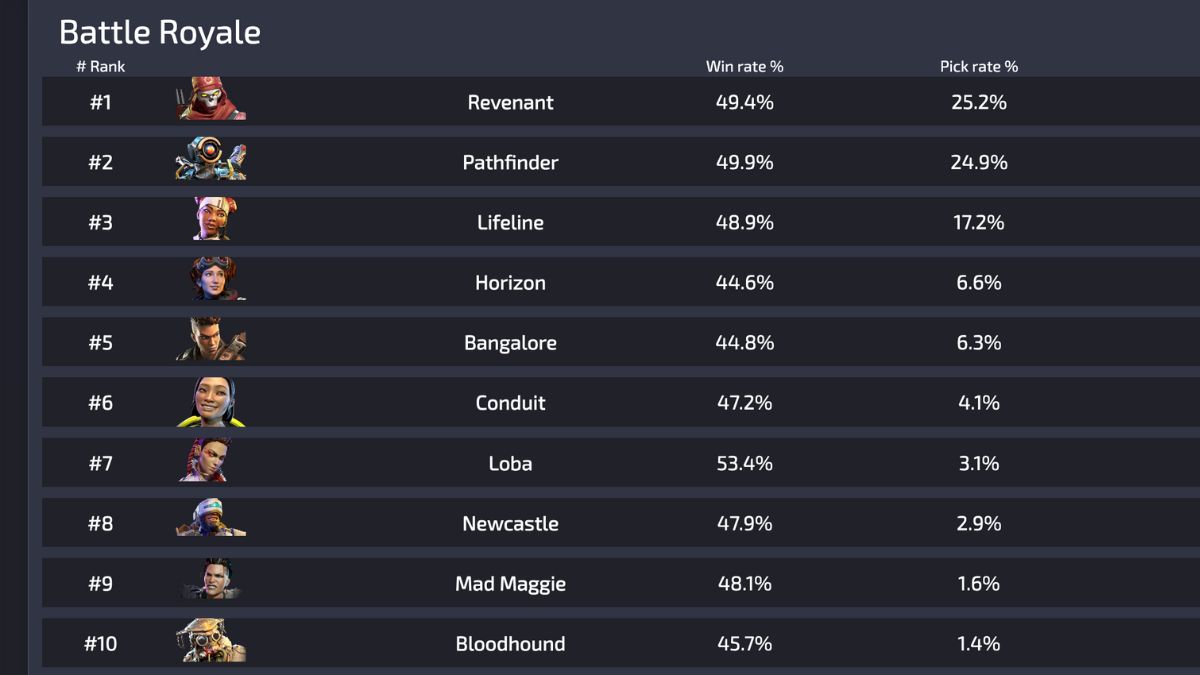This screenshot has height=675, width=1200.
Task: Click the Bloodhound character portrait
Action: coord(210,643)
